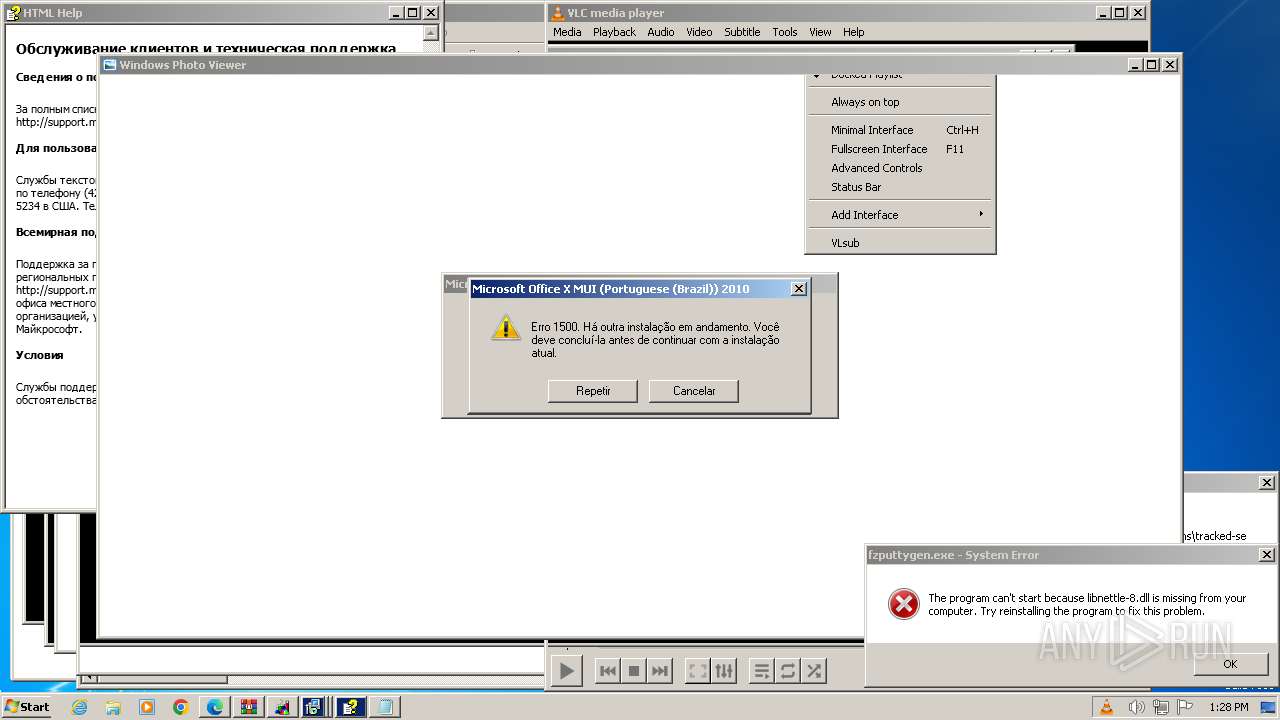The image size is (1280, 720).
Task: Close the Windows Photo Viewer window
Action: [1170, 65]
